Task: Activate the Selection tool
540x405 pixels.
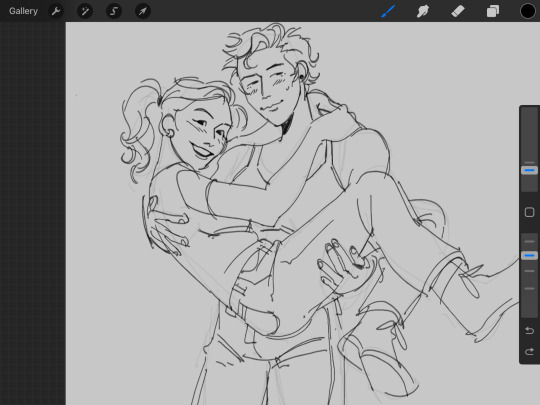Action: pyautogui.click(x=114, y=11)
